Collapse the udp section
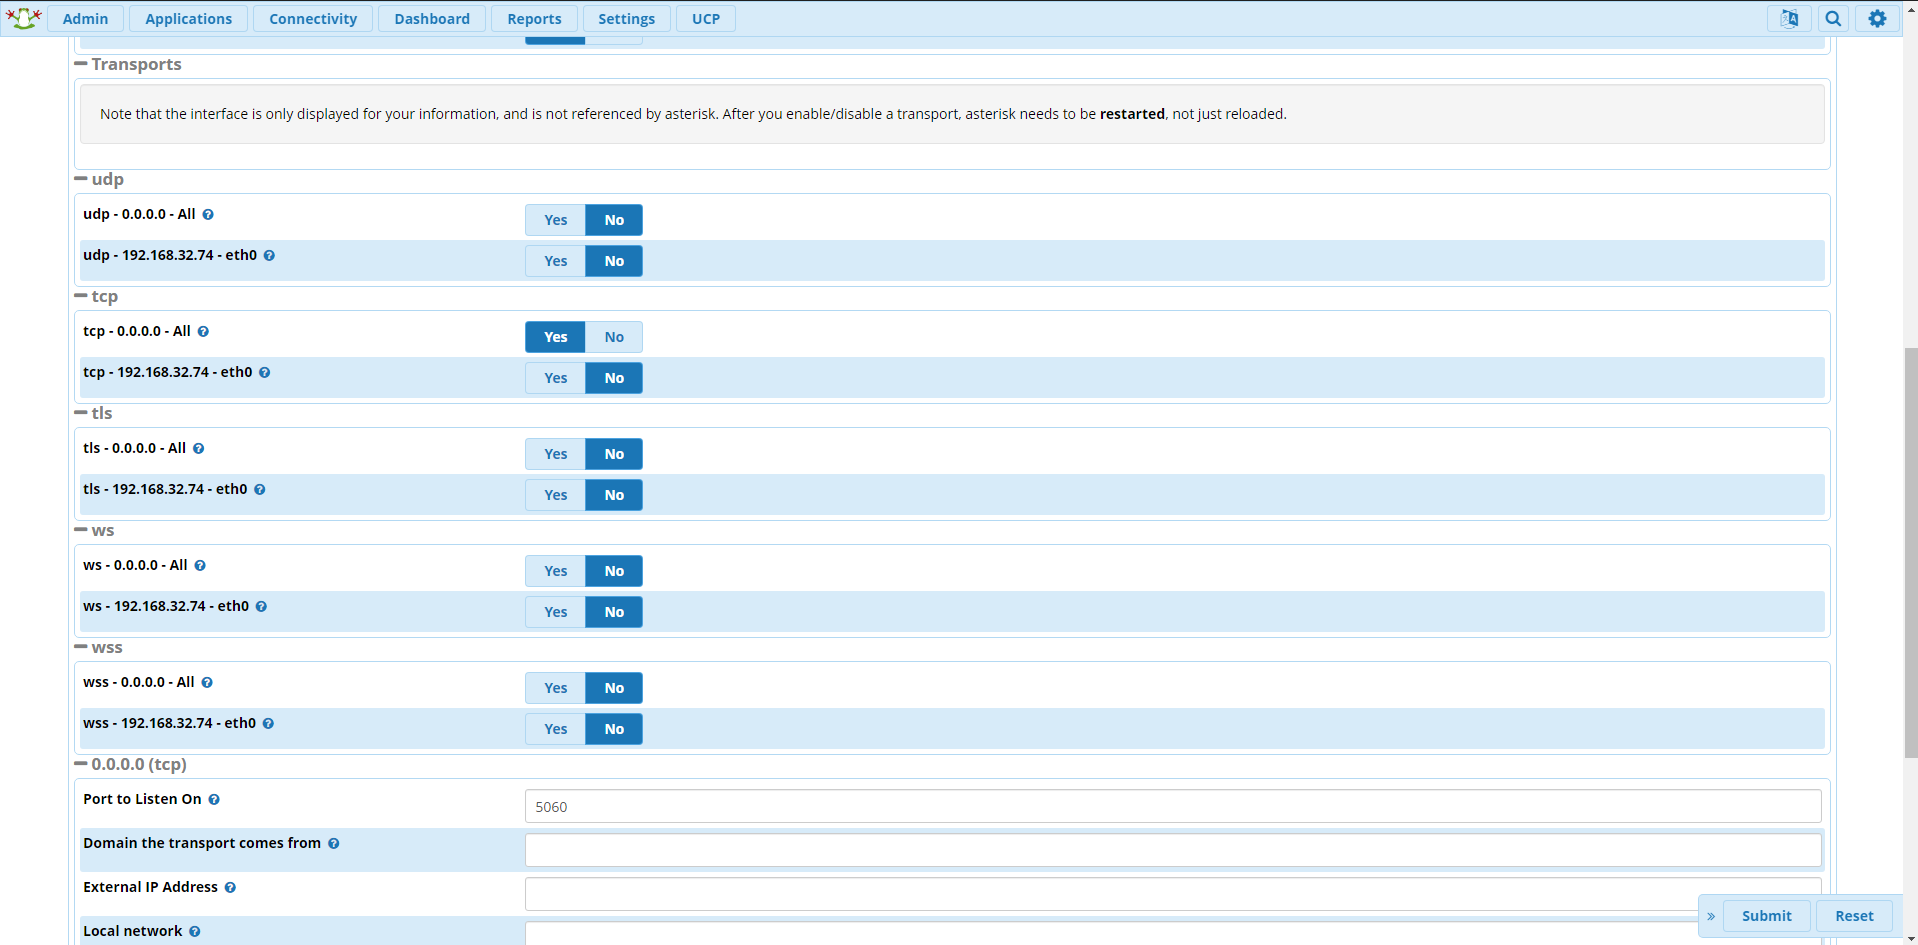Screen dimensions: 1918x945 click(81, 179)
